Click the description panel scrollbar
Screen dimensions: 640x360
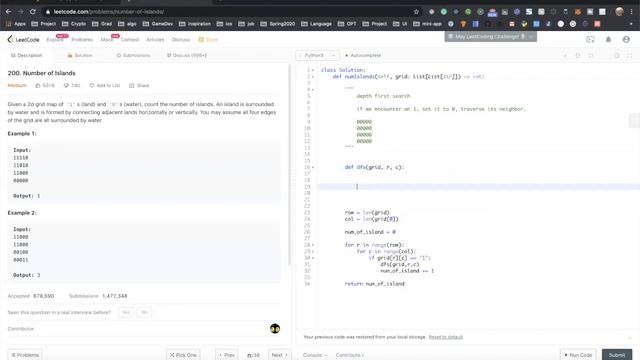tap(290, 164)
